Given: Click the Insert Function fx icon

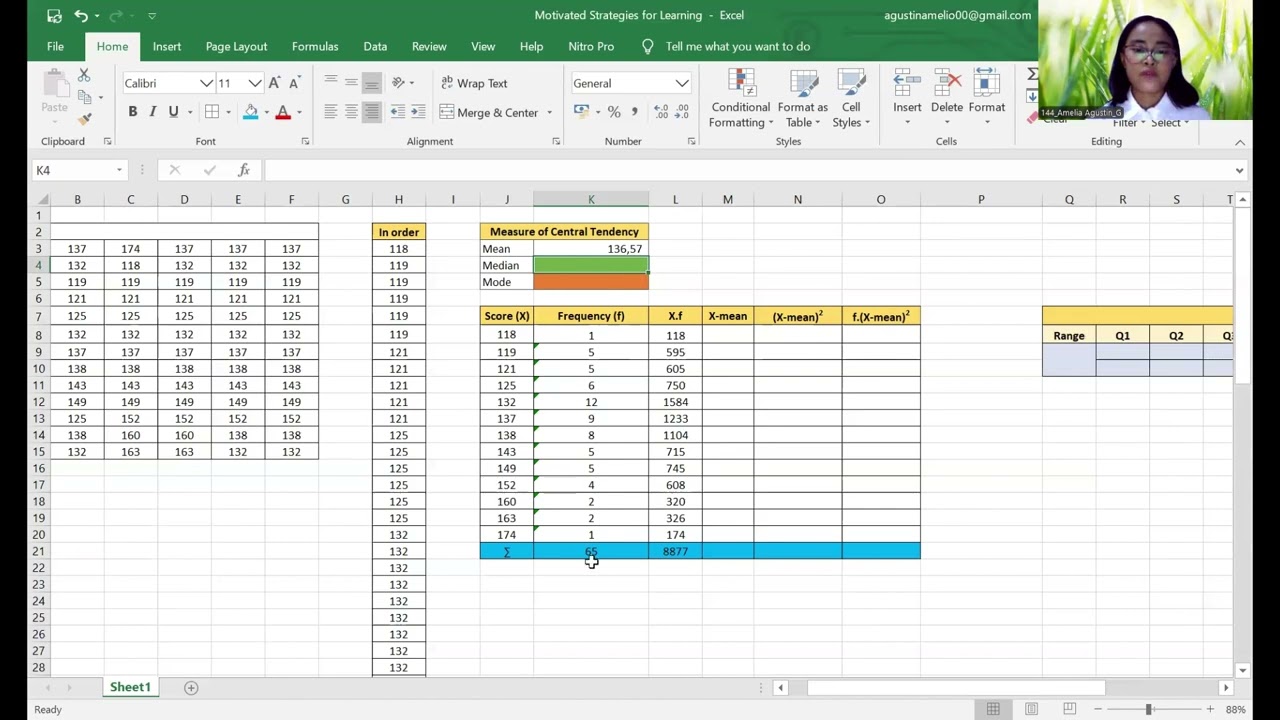Looking at the screenshot, I should point(243,170).
